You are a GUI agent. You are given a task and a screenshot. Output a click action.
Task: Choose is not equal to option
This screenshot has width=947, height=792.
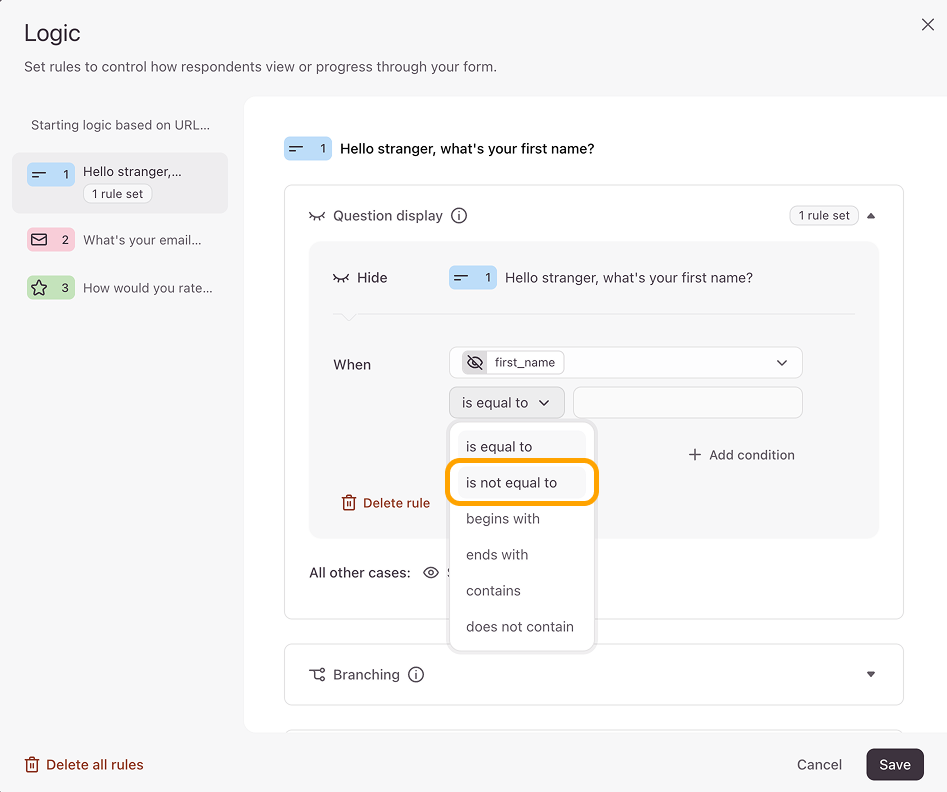coord(522,483)
